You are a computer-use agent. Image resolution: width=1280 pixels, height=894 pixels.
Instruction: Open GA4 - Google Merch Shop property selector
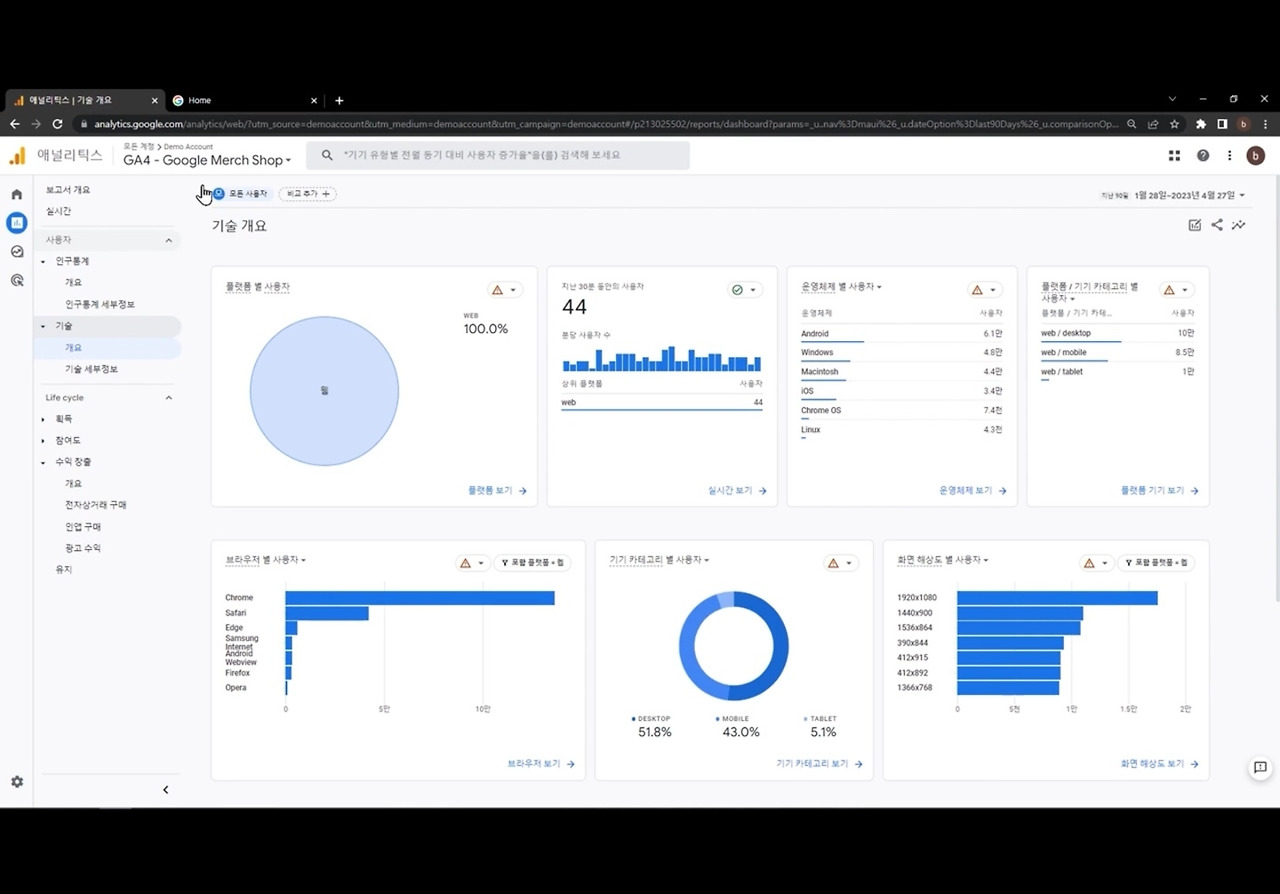[207, 160]
